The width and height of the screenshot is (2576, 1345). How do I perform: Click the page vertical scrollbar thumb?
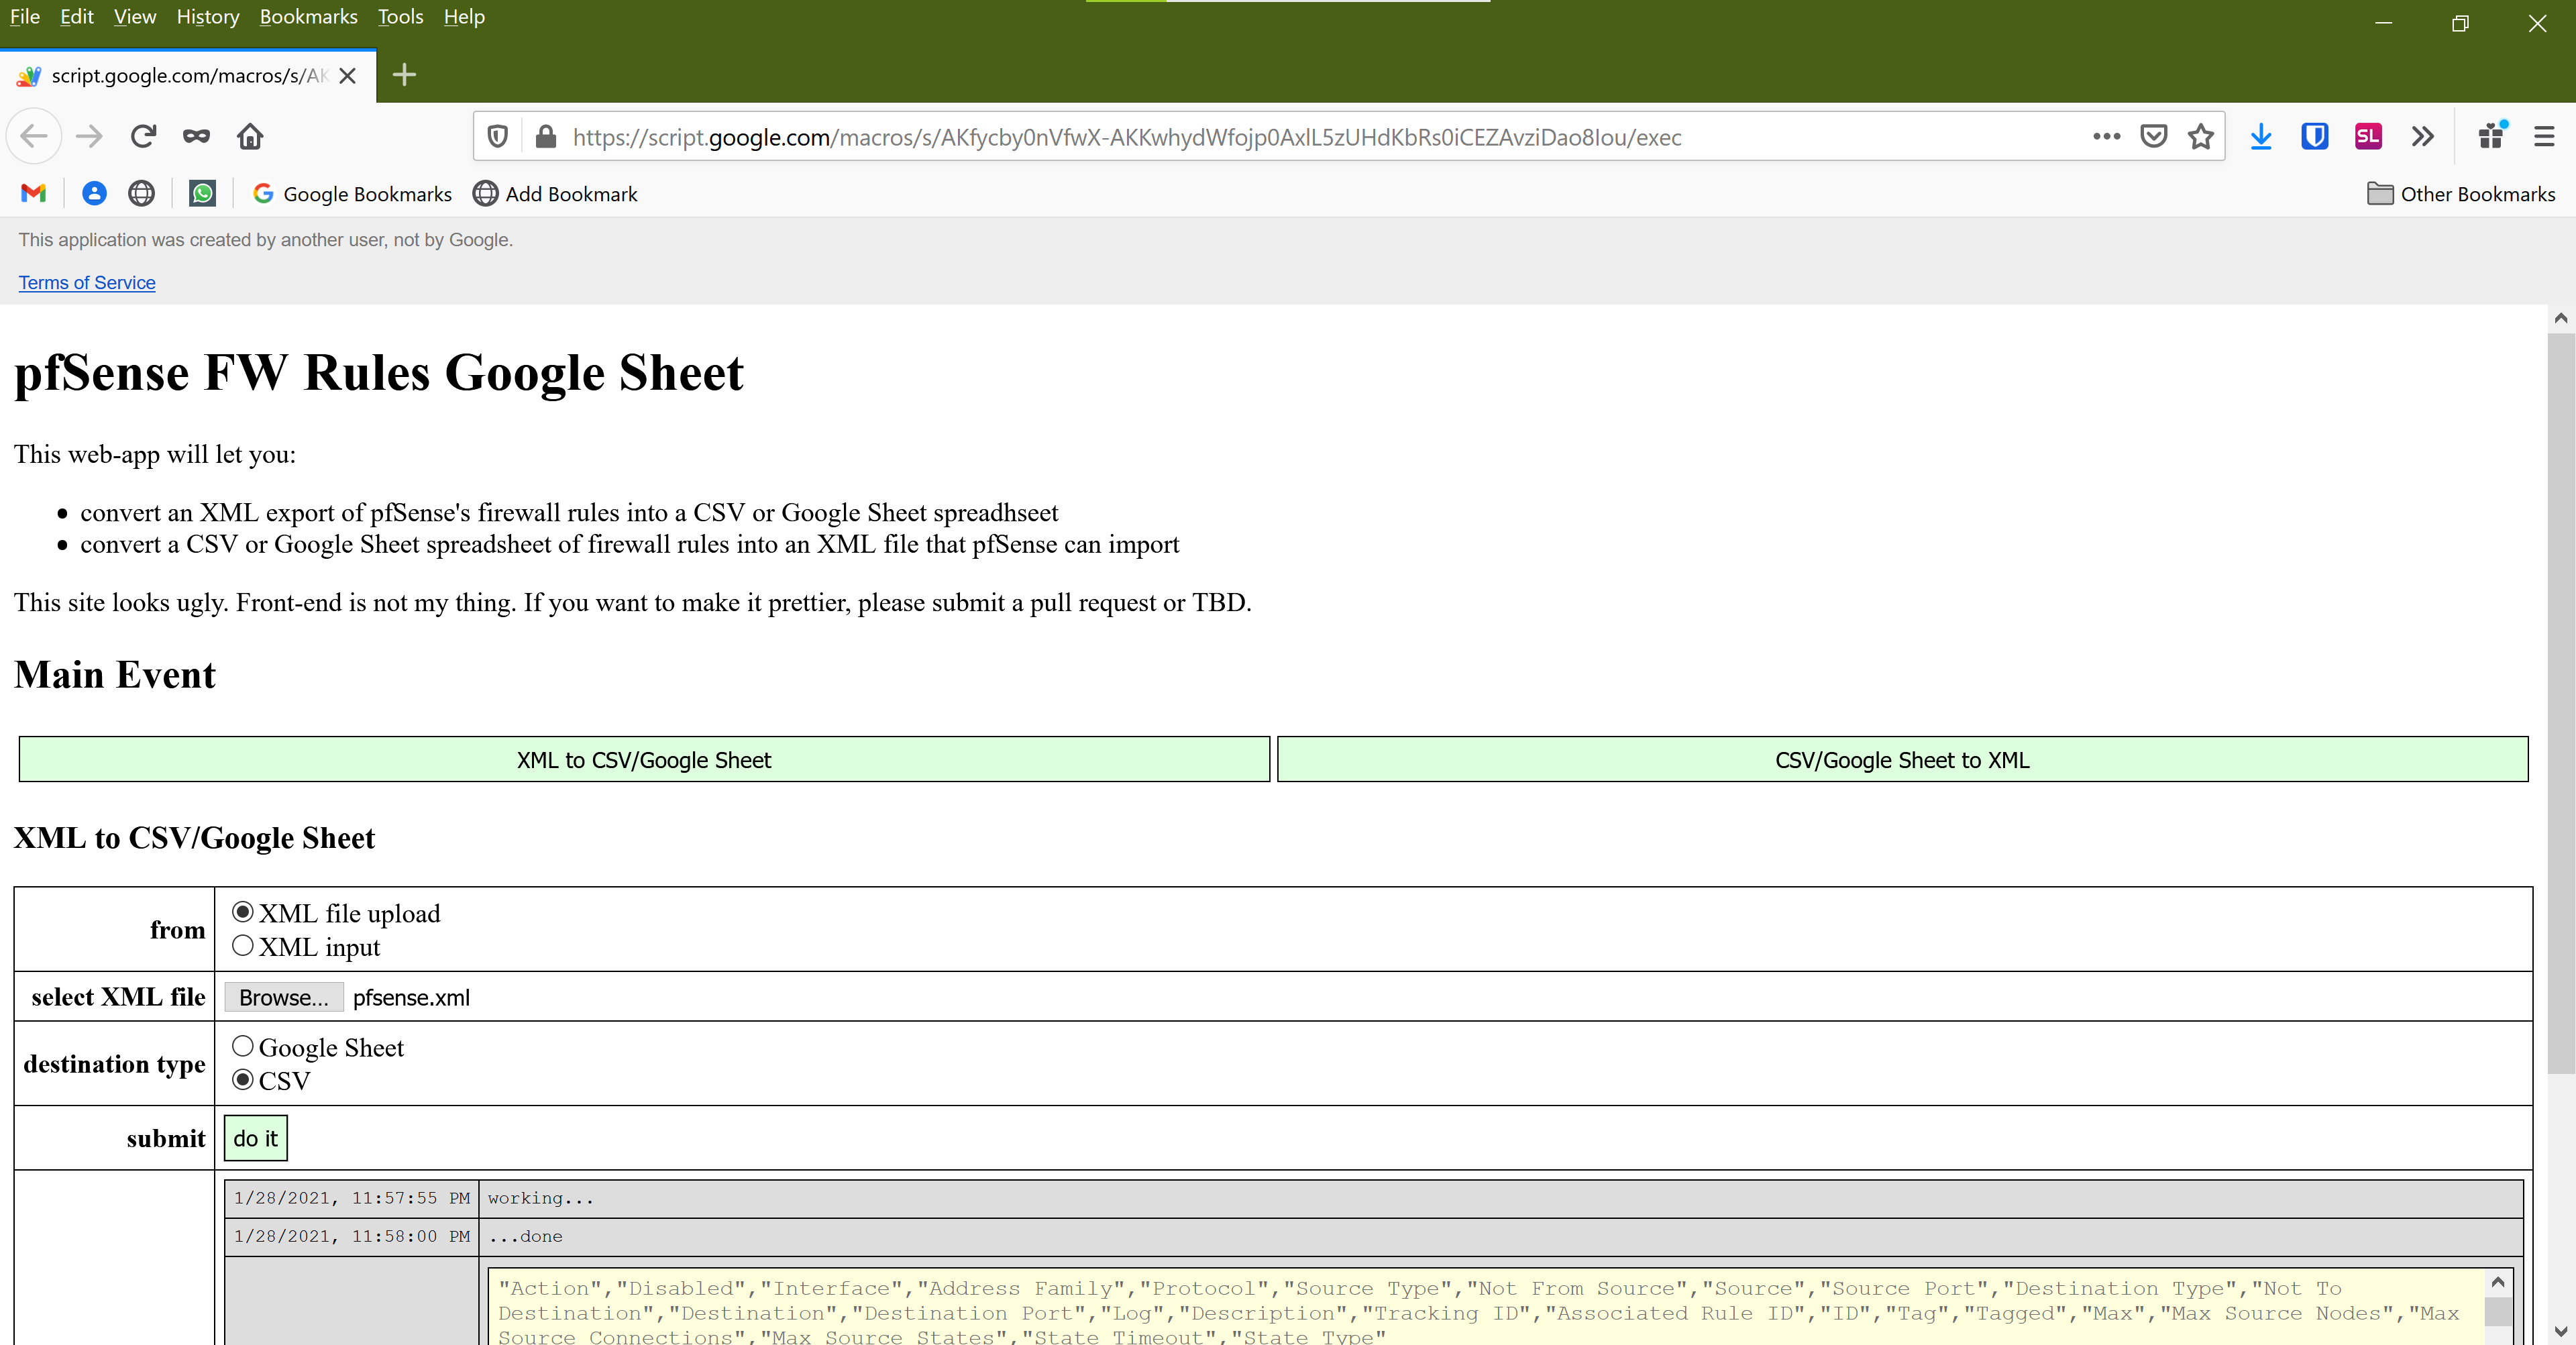(2560, 703)
